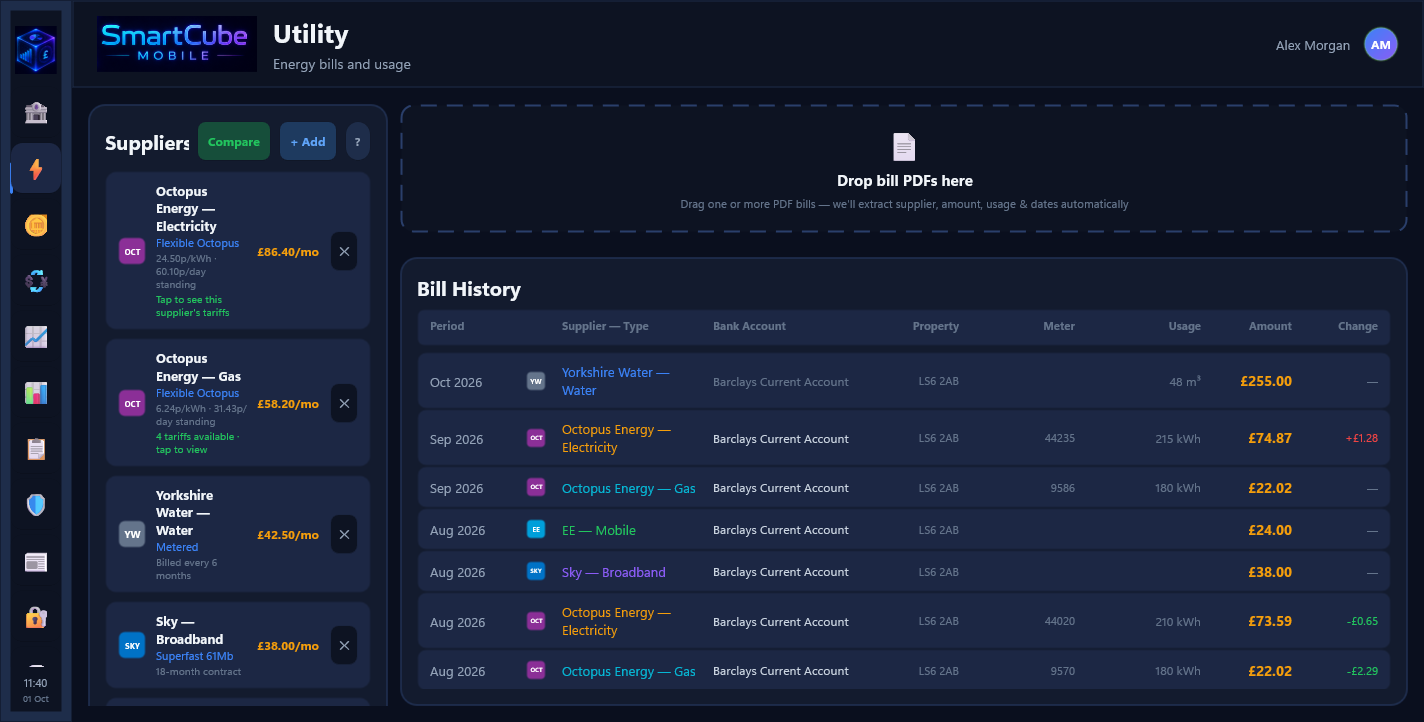Click the SKY badge on Sky Broadband supplier card
The width and height of the screenshot is (1424, 722).
132,645
